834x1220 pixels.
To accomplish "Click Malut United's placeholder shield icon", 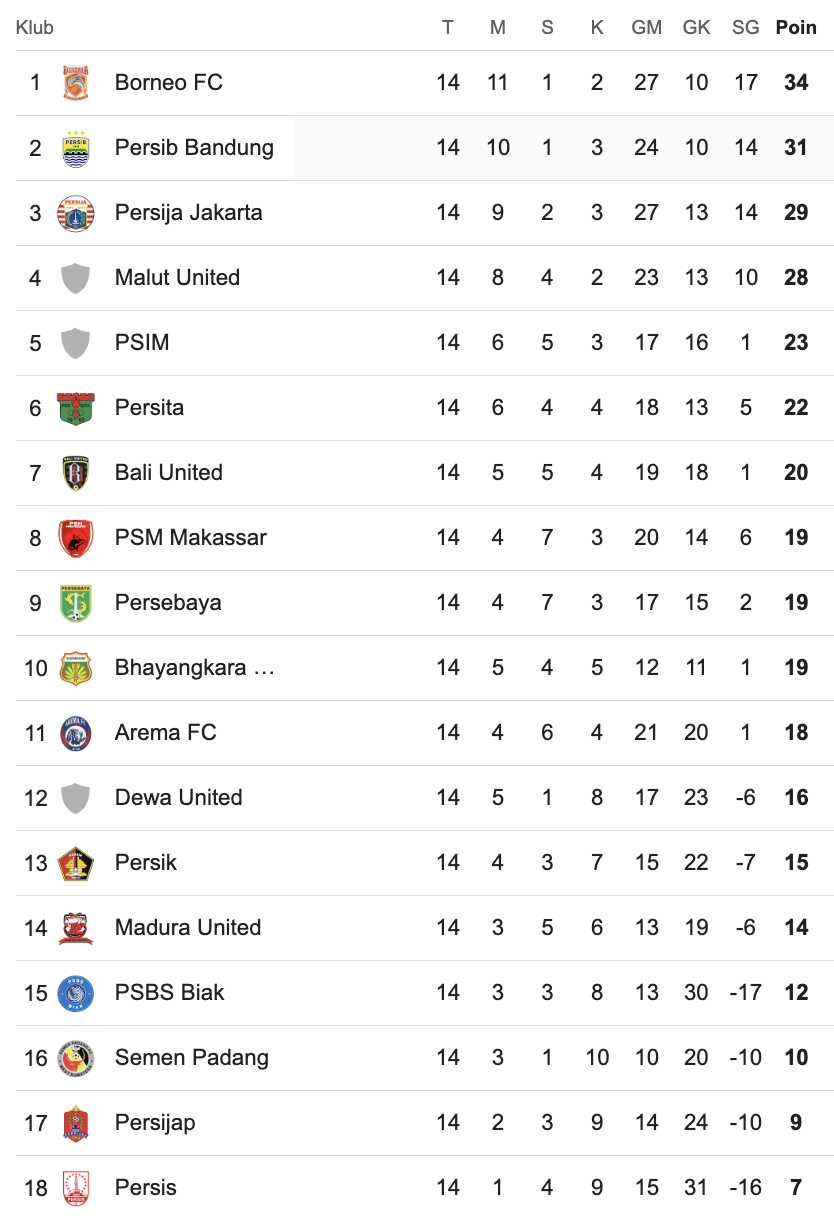I will (75, 278).
